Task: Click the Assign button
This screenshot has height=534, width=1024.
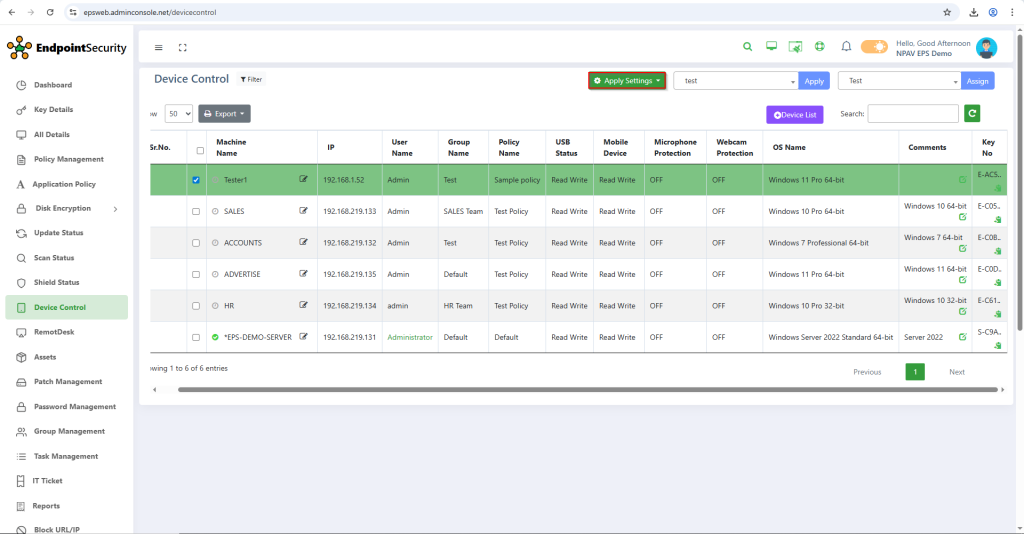Action: tap(977, 81)
